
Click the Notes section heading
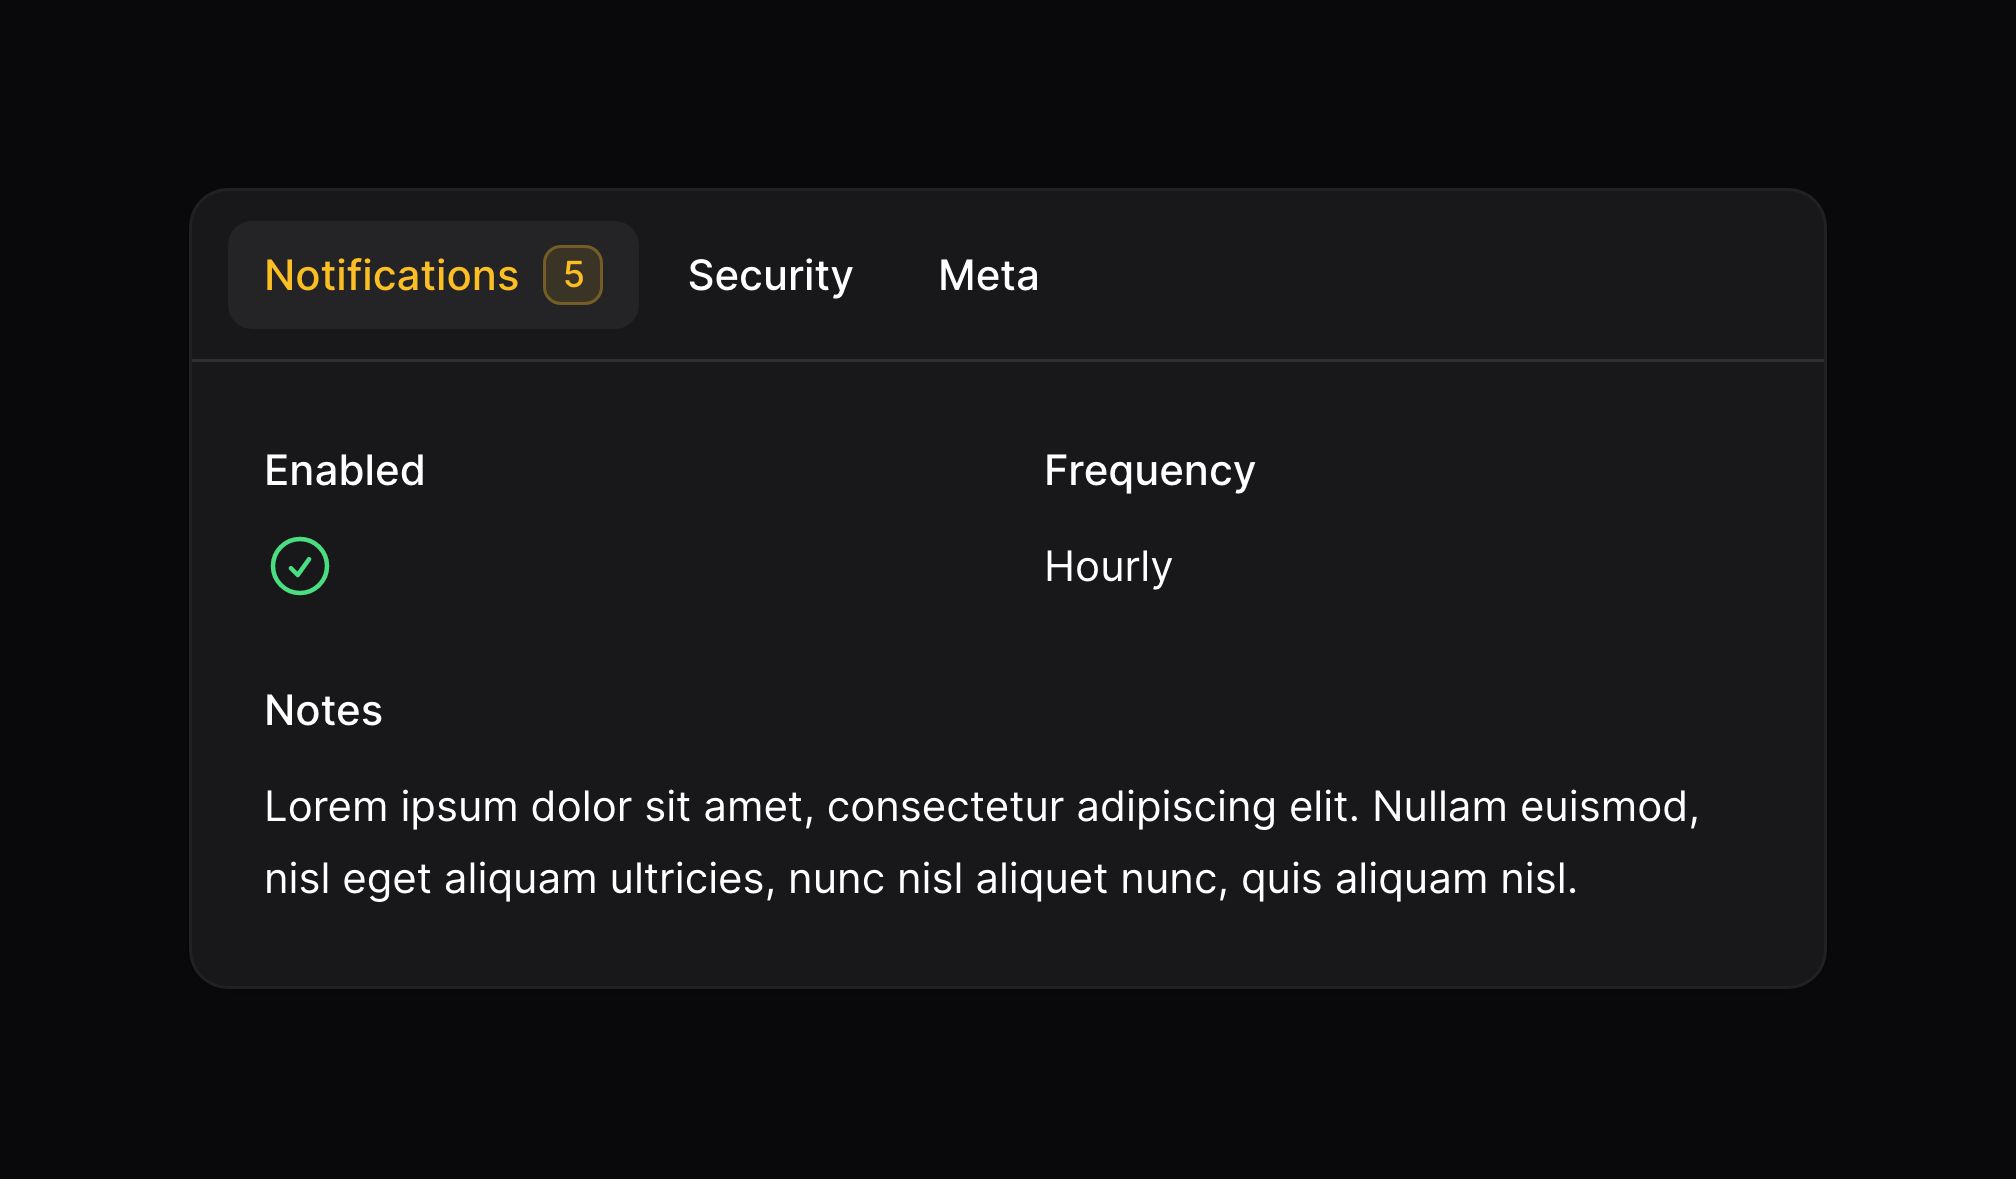323,710
